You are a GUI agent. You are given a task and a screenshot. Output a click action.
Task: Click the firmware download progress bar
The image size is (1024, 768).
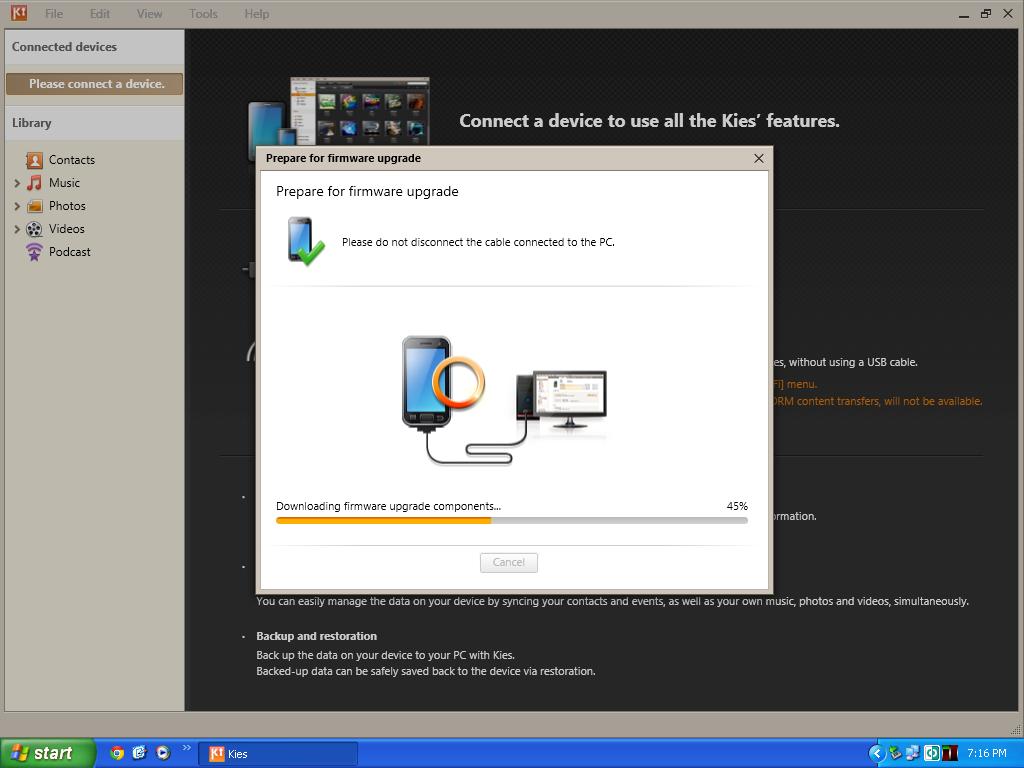tap(512, 520)
